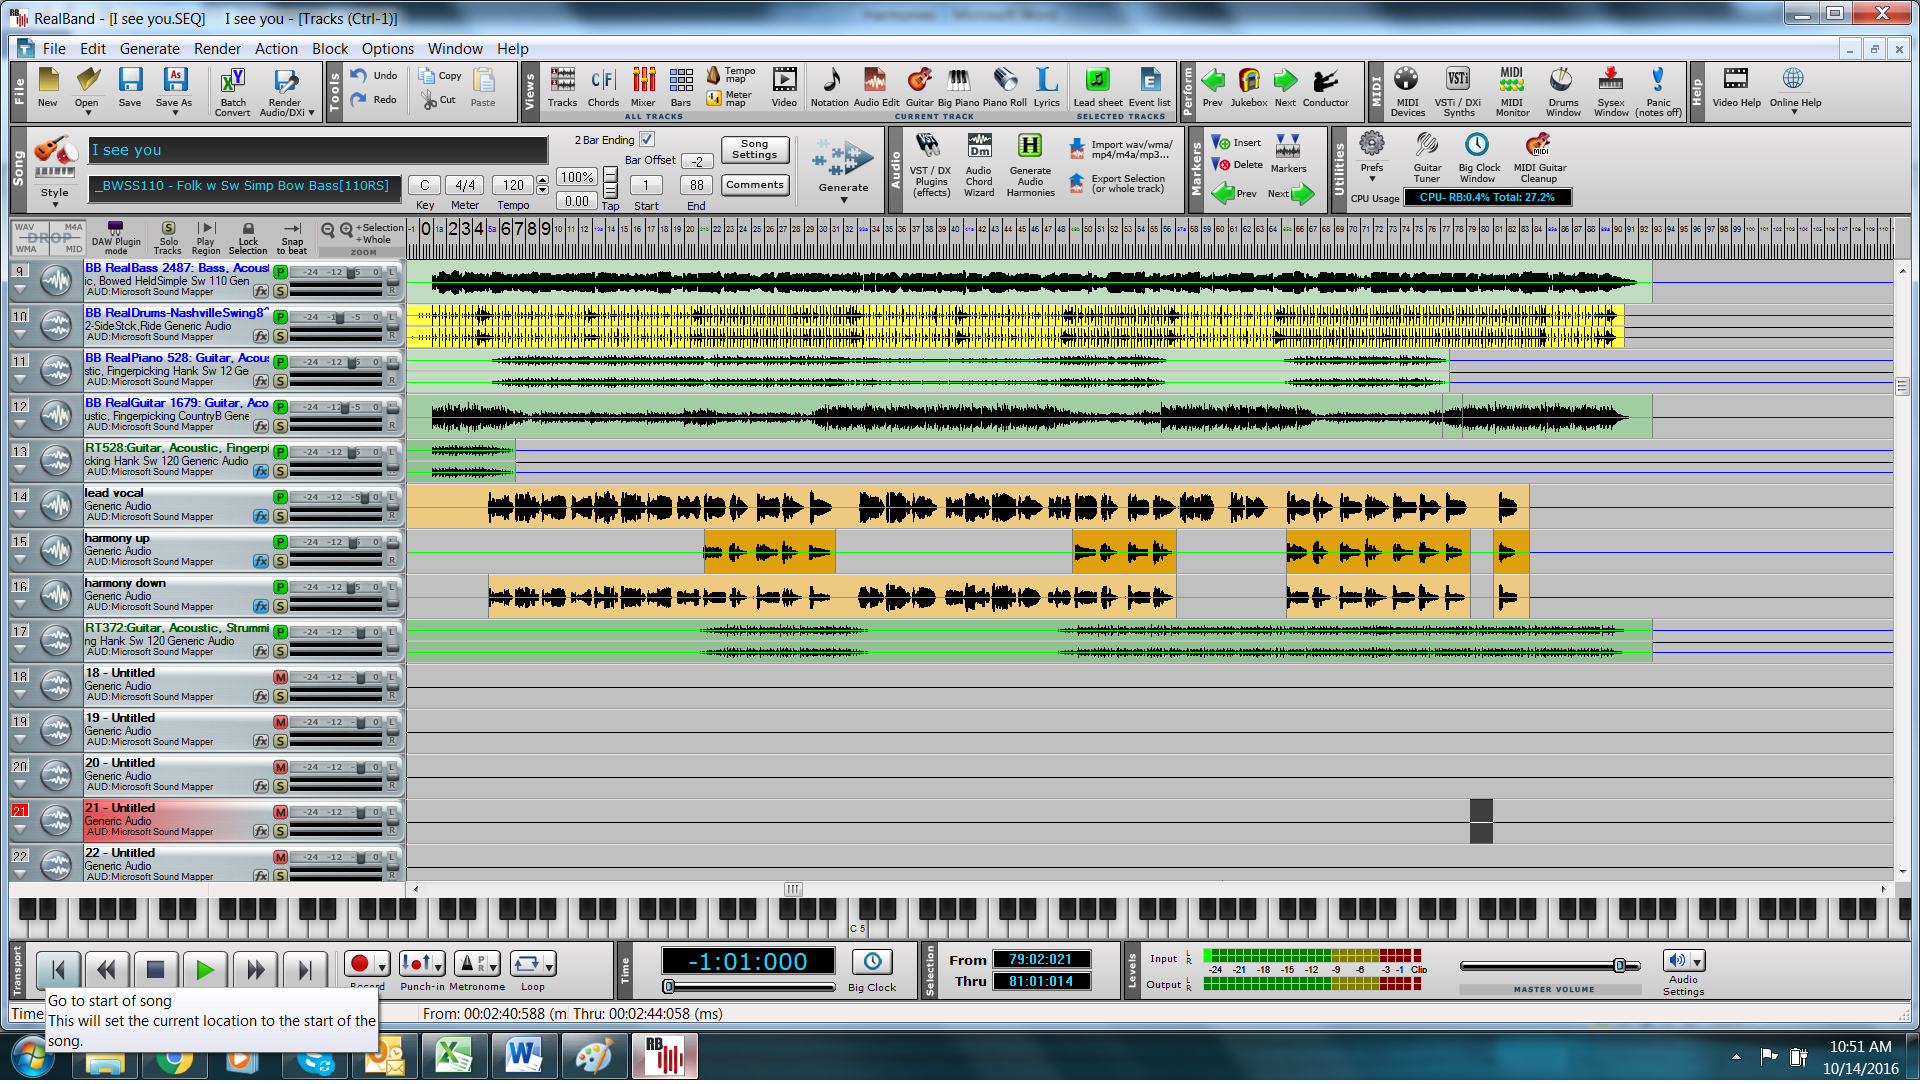Open the Conductor window
The width and height of the screenshot is (1920, 1084).
pos(1325,87)
